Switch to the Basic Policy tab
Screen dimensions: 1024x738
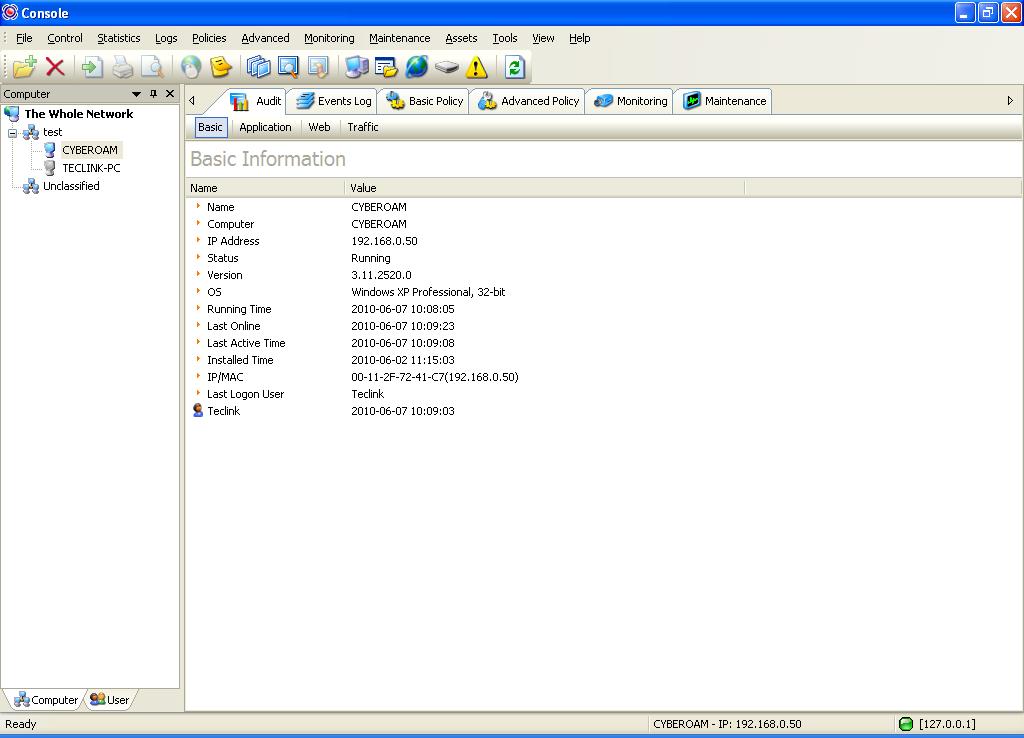tap(424, 101)
